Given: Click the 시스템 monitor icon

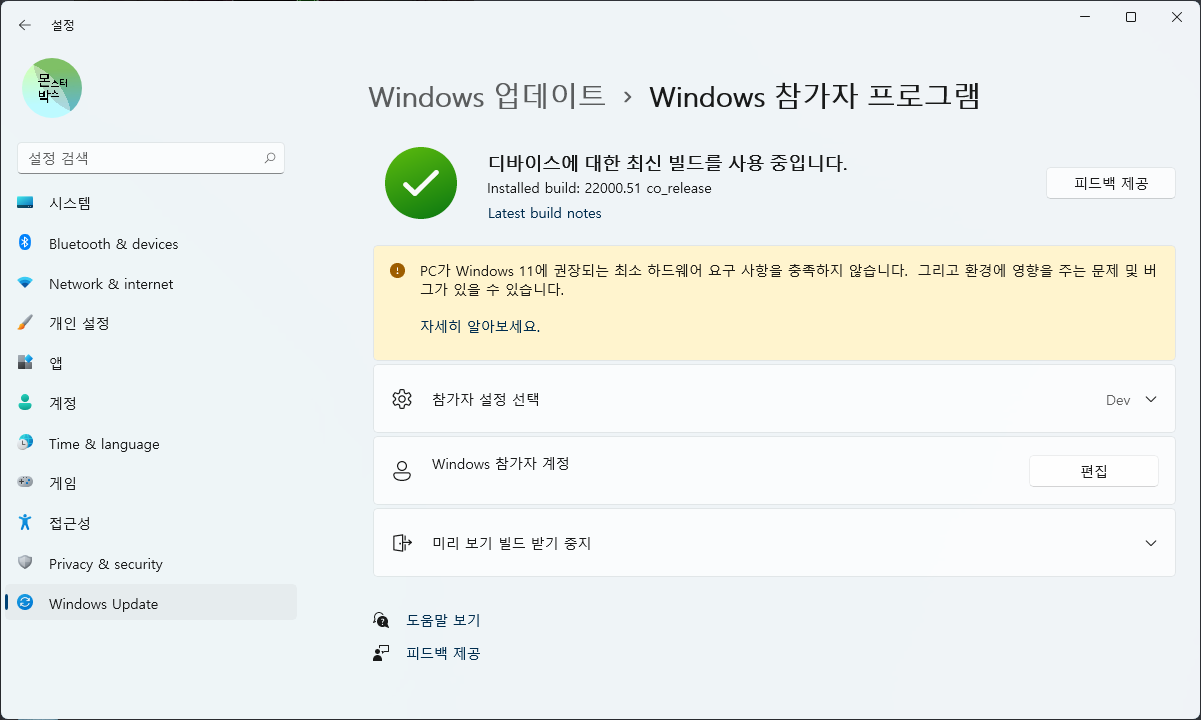Looking at the screenshot, I should (x=25, y=203).
